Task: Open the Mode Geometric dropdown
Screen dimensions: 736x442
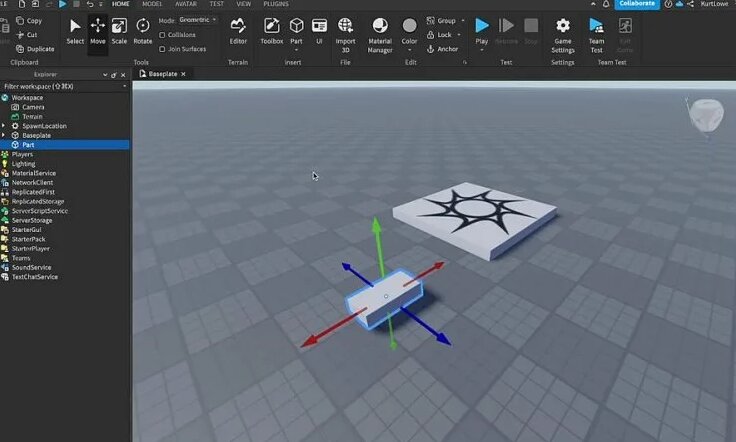Action: (x=198, y=20)
